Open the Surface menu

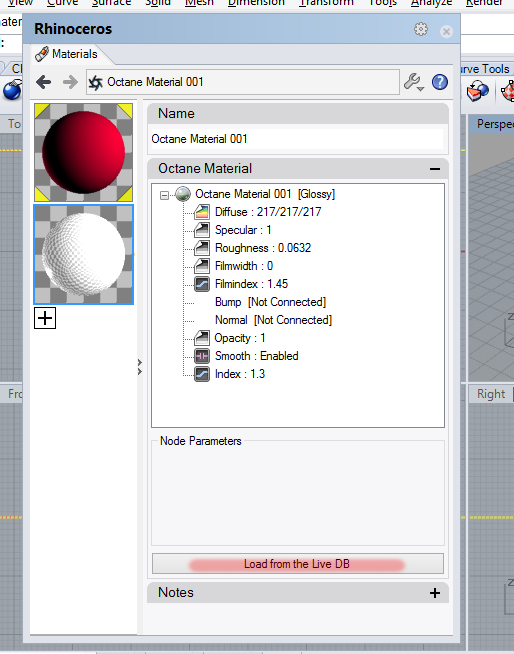(x=111, y=3)
